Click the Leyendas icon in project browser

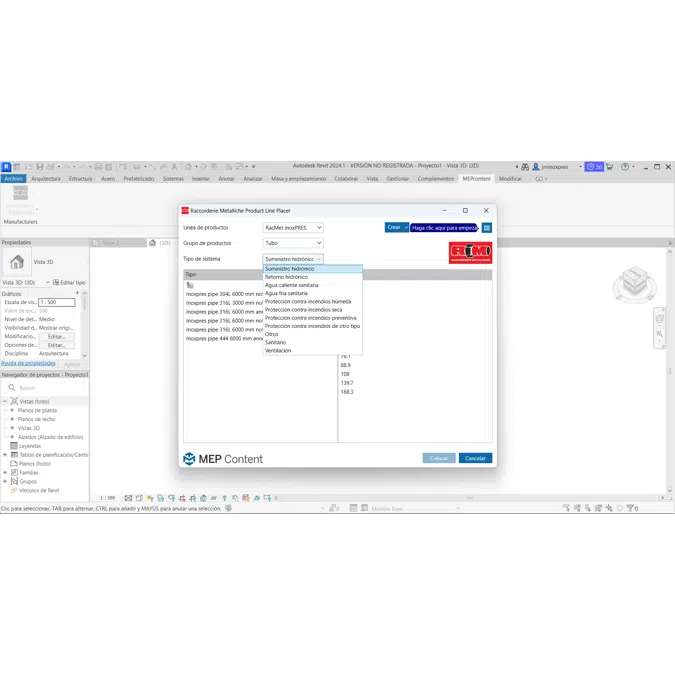pyautogui.click(x=14, y=446)
